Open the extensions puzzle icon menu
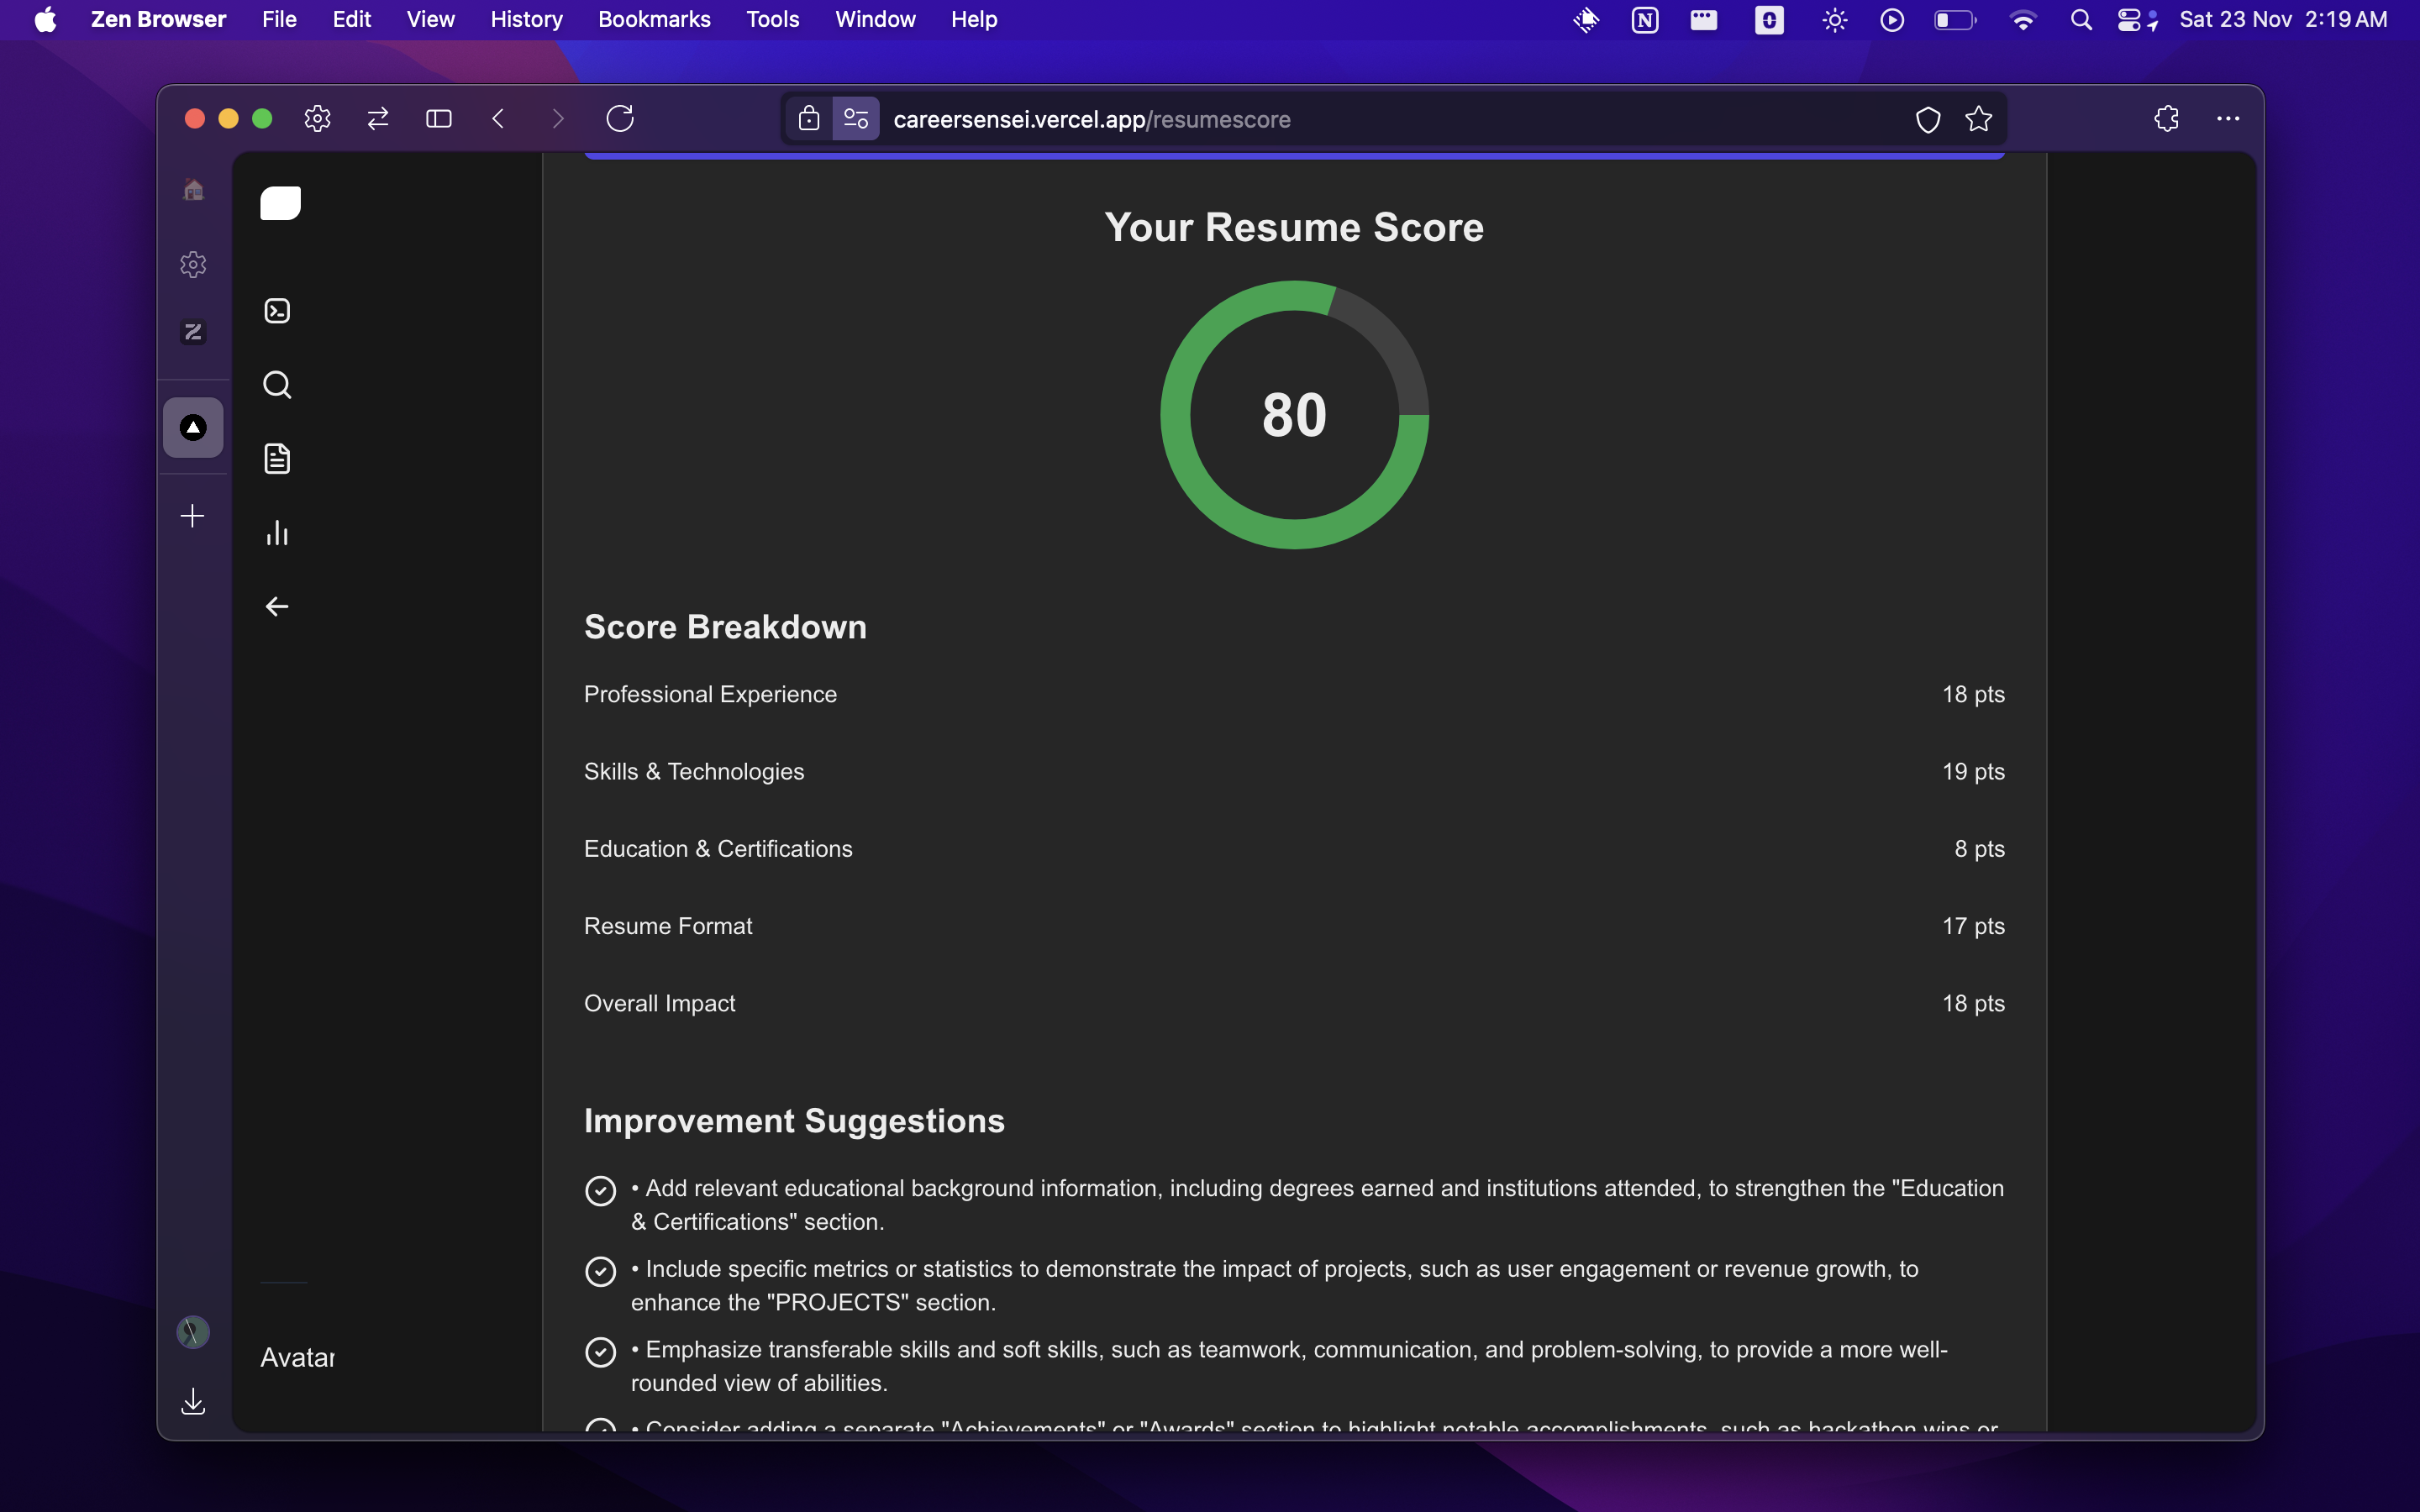2420x1512 pixels. click(2166, 119)
